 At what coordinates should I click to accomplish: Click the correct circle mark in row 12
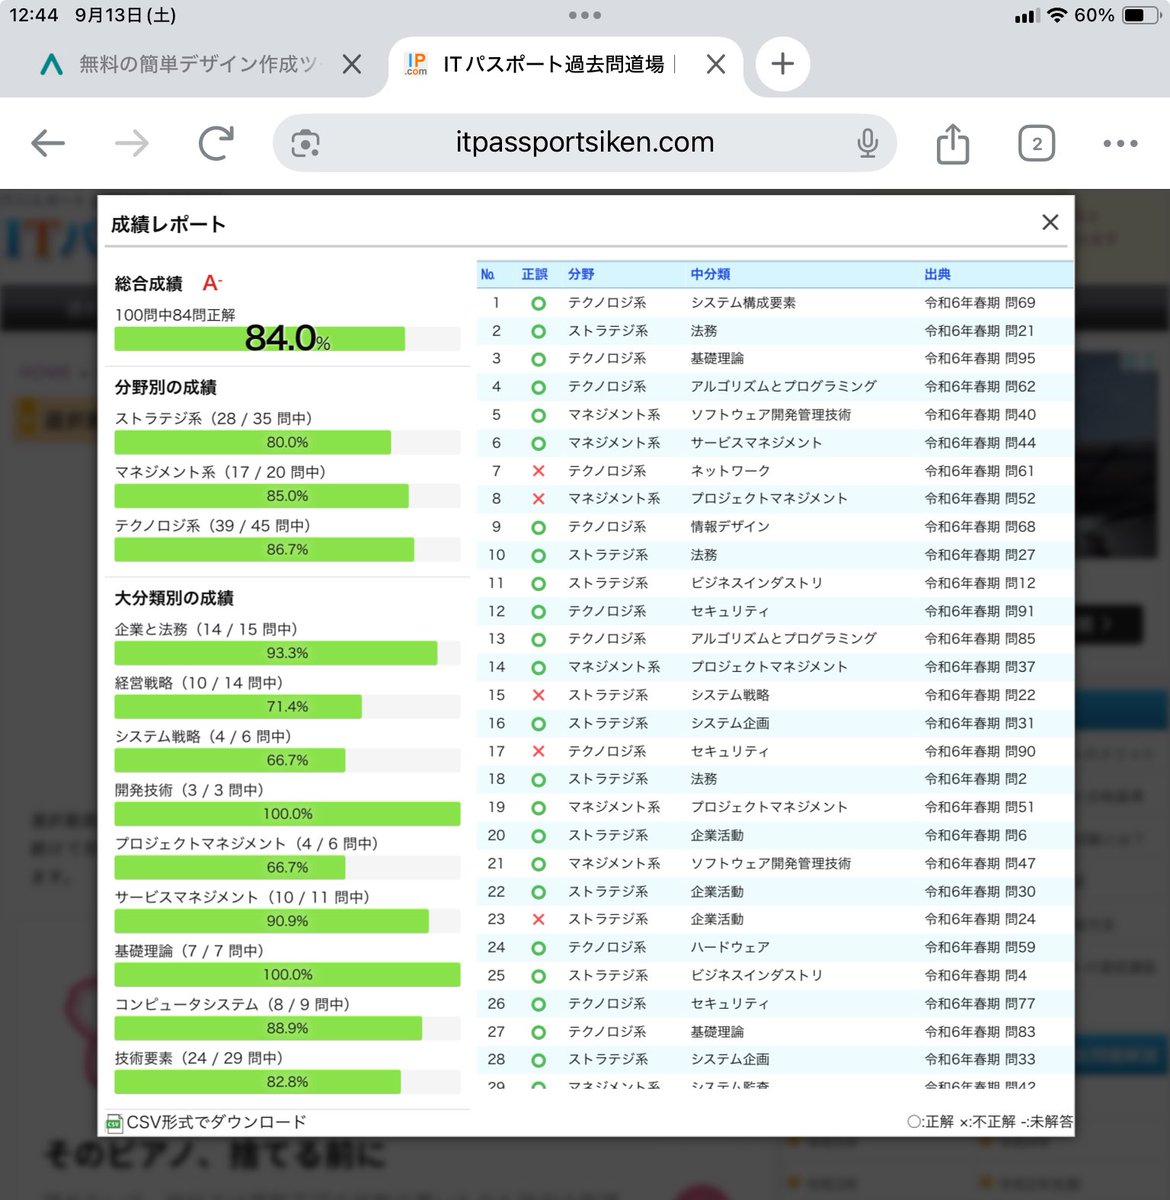538,611
